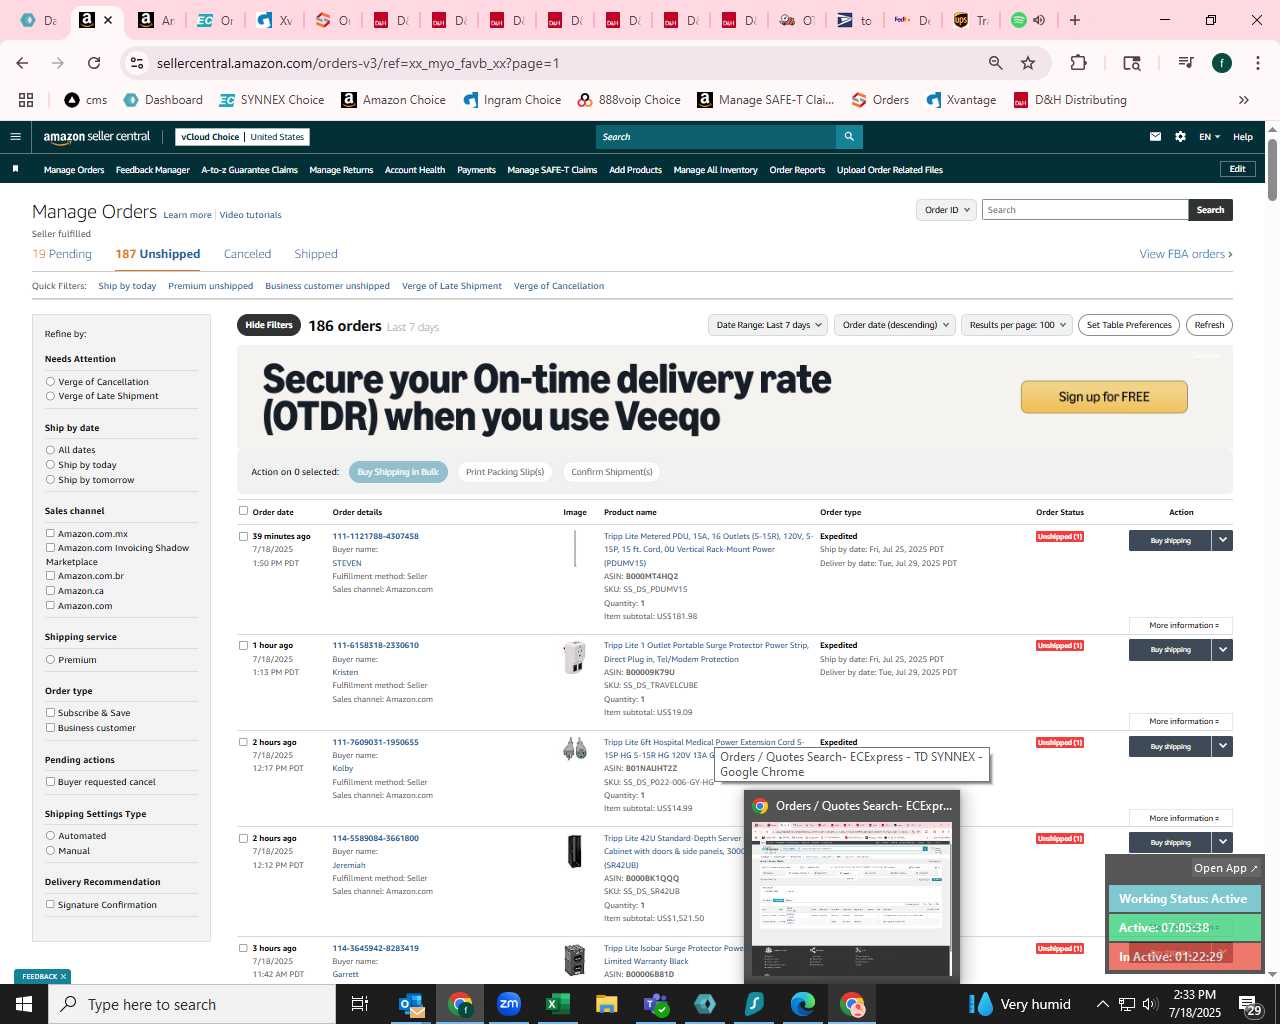1280x1024 pixels.
Task: Bookmark this page with the star icon
Action: click(x=1028, y=63)
